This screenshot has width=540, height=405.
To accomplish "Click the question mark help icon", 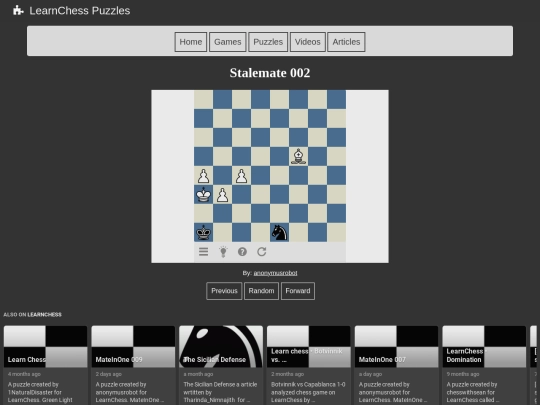I will tap(242, 252).
